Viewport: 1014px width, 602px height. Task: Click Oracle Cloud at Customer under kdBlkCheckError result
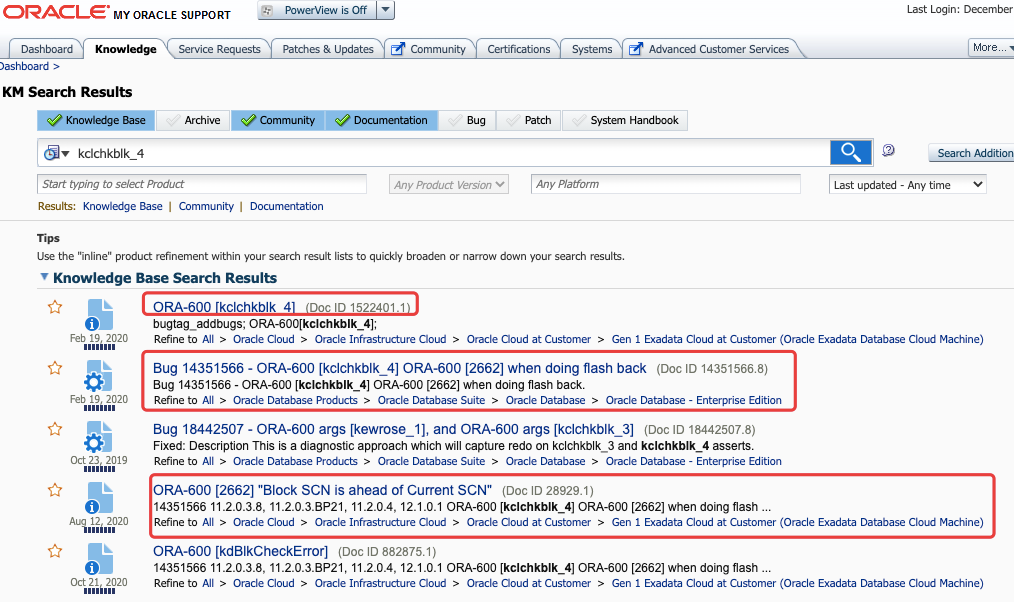tap(528, 583)
